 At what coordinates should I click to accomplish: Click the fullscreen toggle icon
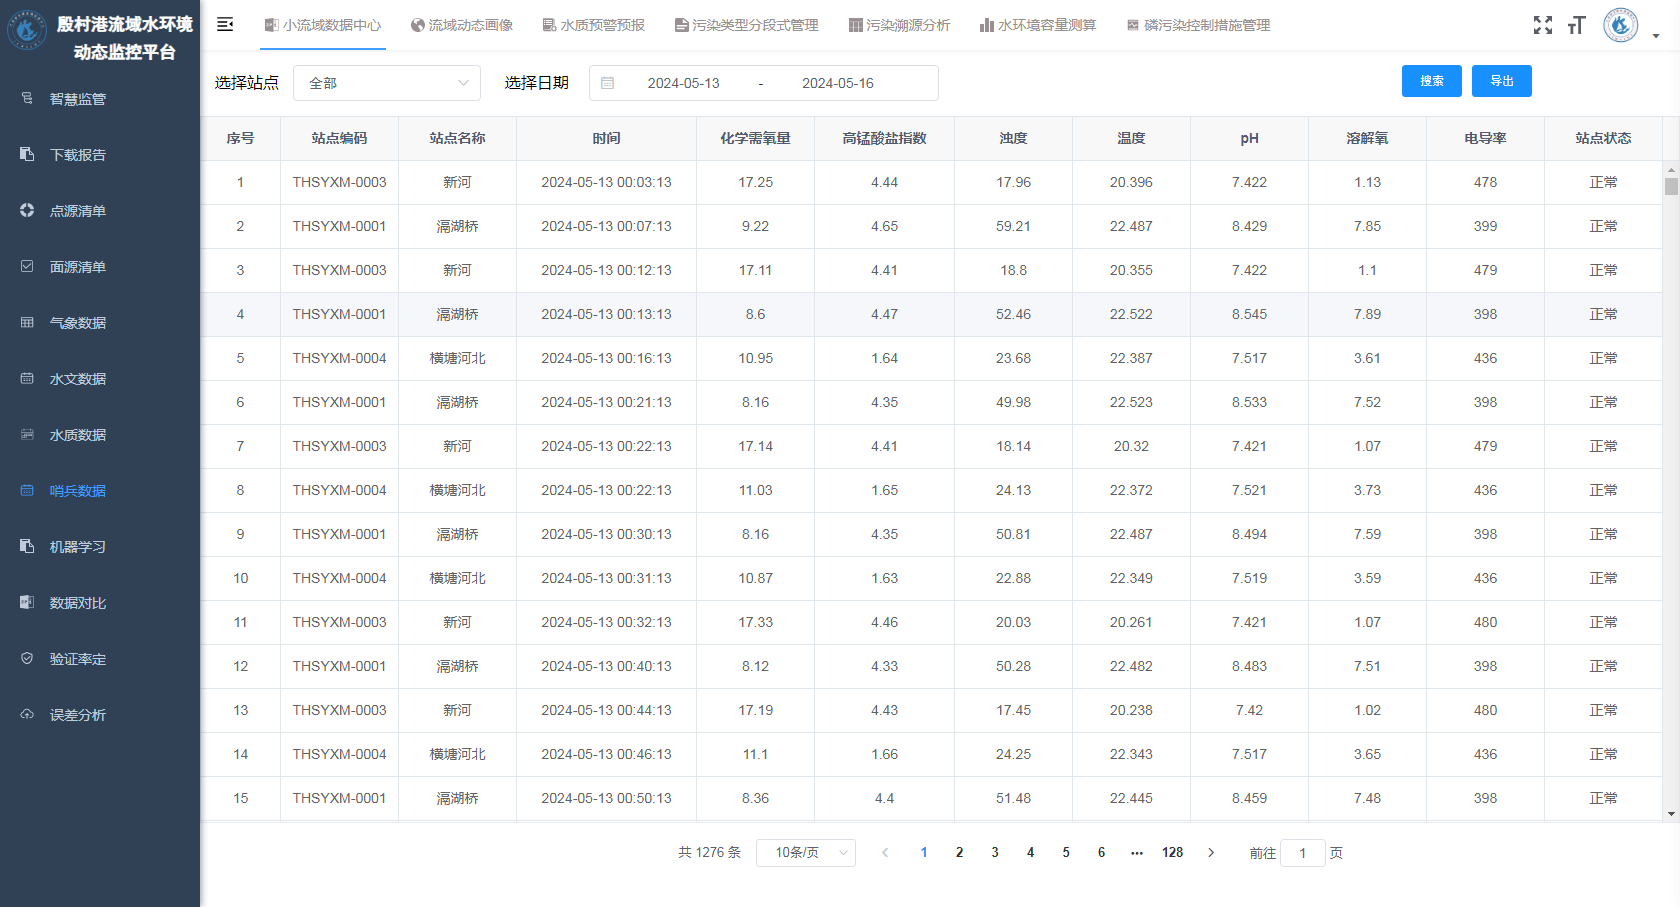point(1543,25)
